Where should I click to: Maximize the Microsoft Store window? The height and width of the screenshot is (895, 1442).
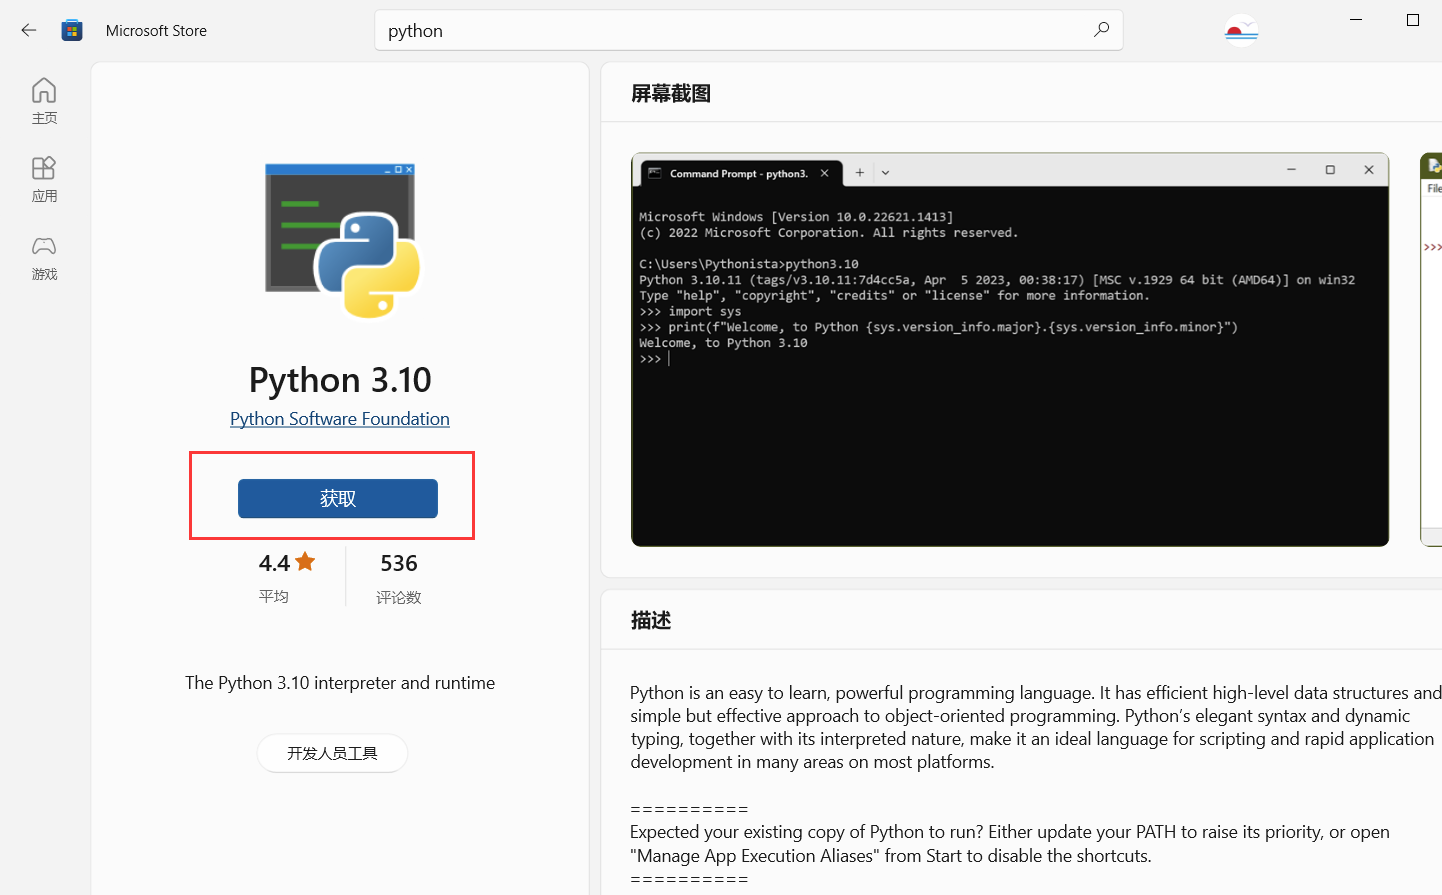[x=1413, y=20]
